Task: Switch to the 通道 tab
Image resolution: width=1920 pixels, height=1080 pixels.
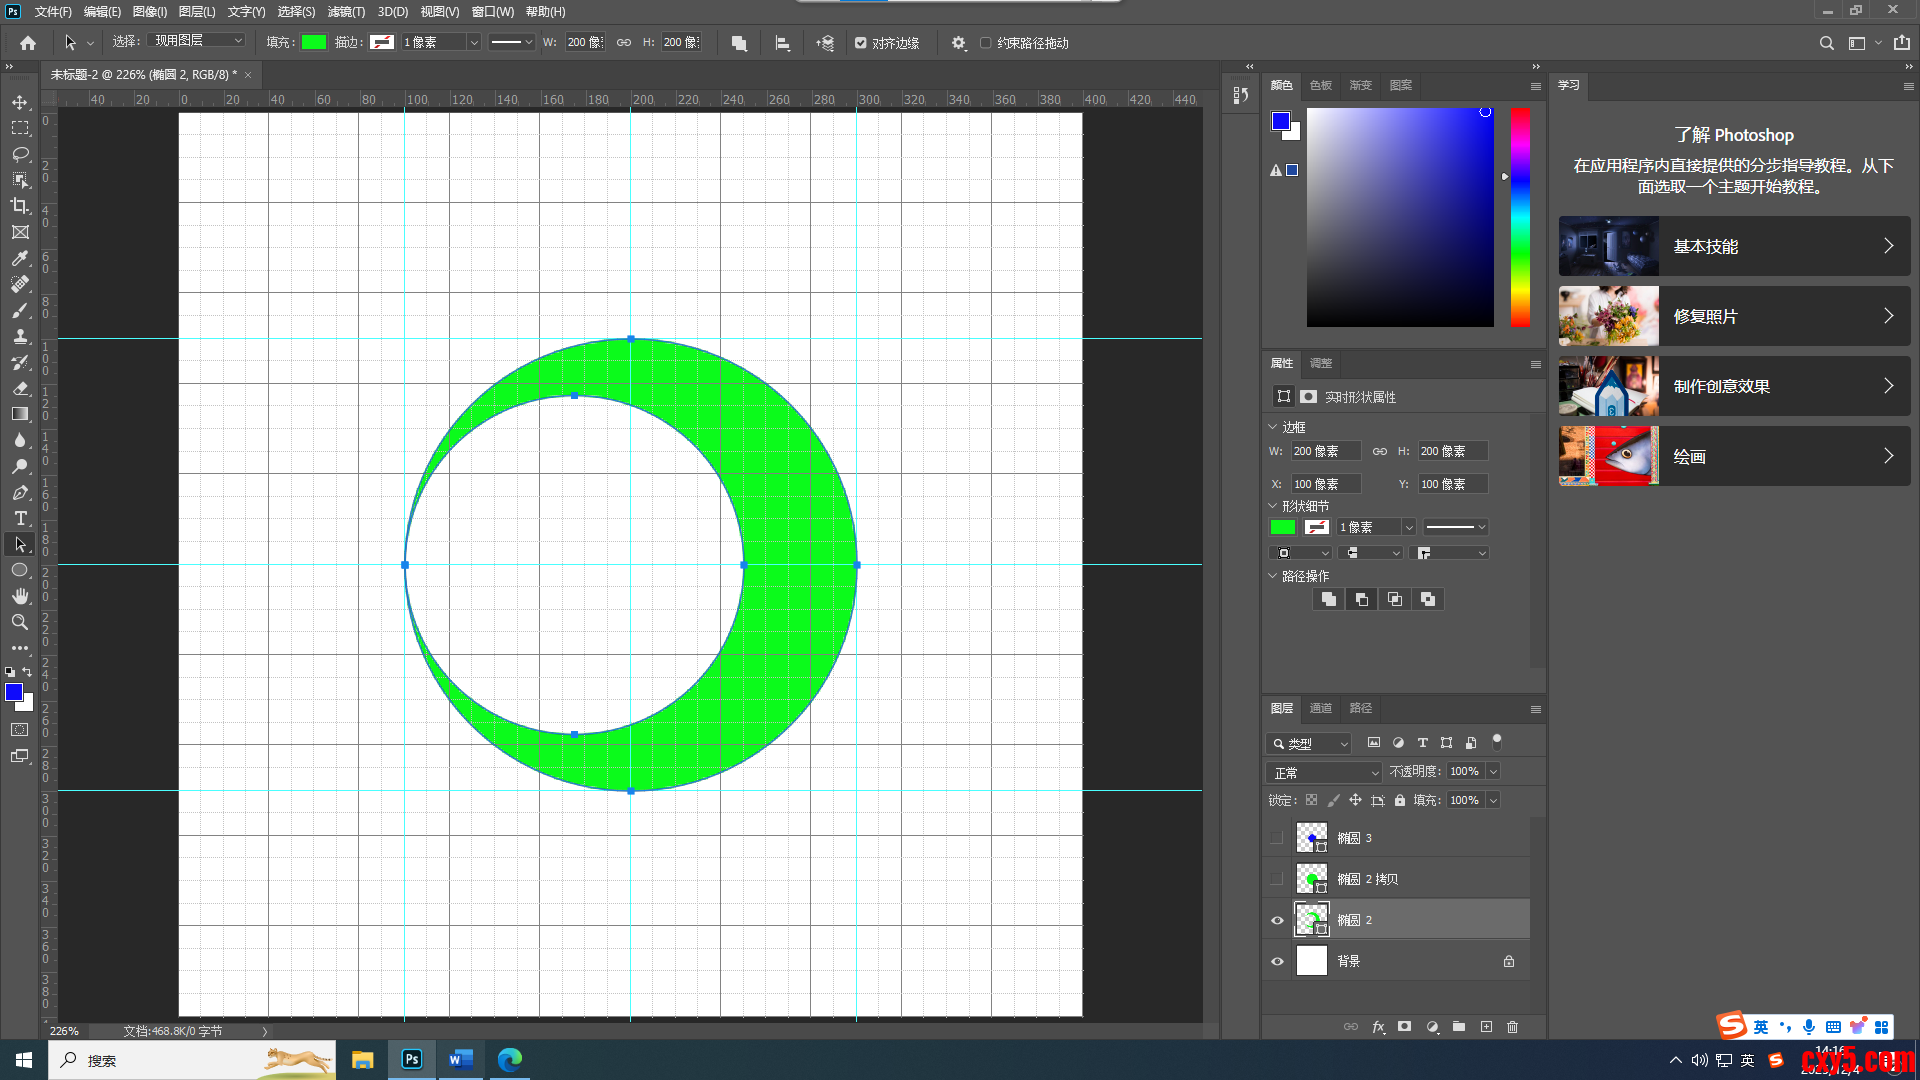Action: (1320, 708)
